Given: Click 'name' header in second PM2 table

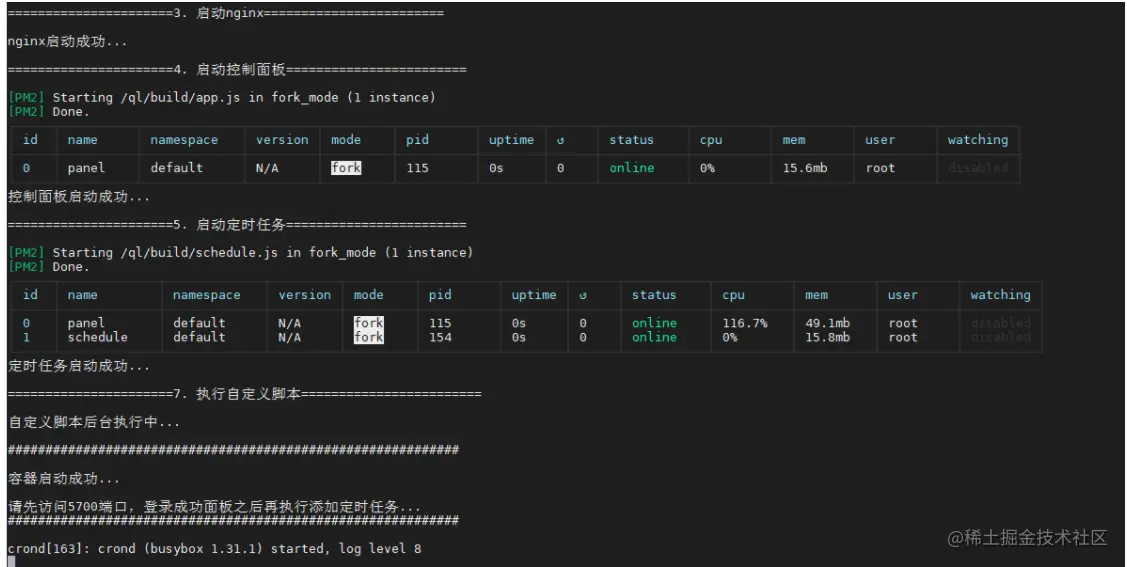Looking at the screenshot, I should click(83, 295).
